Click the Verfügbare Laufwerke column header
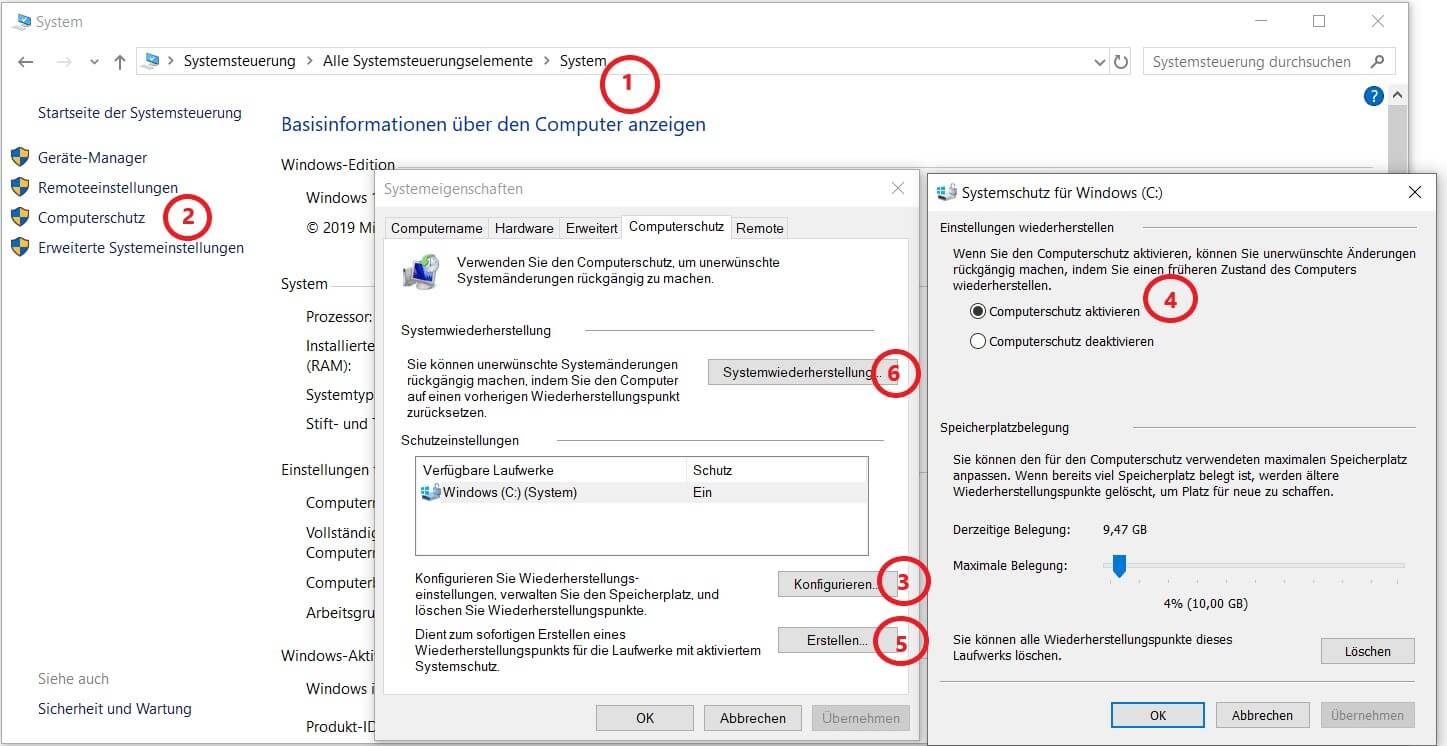The image size is (1447, 746). 550,470
